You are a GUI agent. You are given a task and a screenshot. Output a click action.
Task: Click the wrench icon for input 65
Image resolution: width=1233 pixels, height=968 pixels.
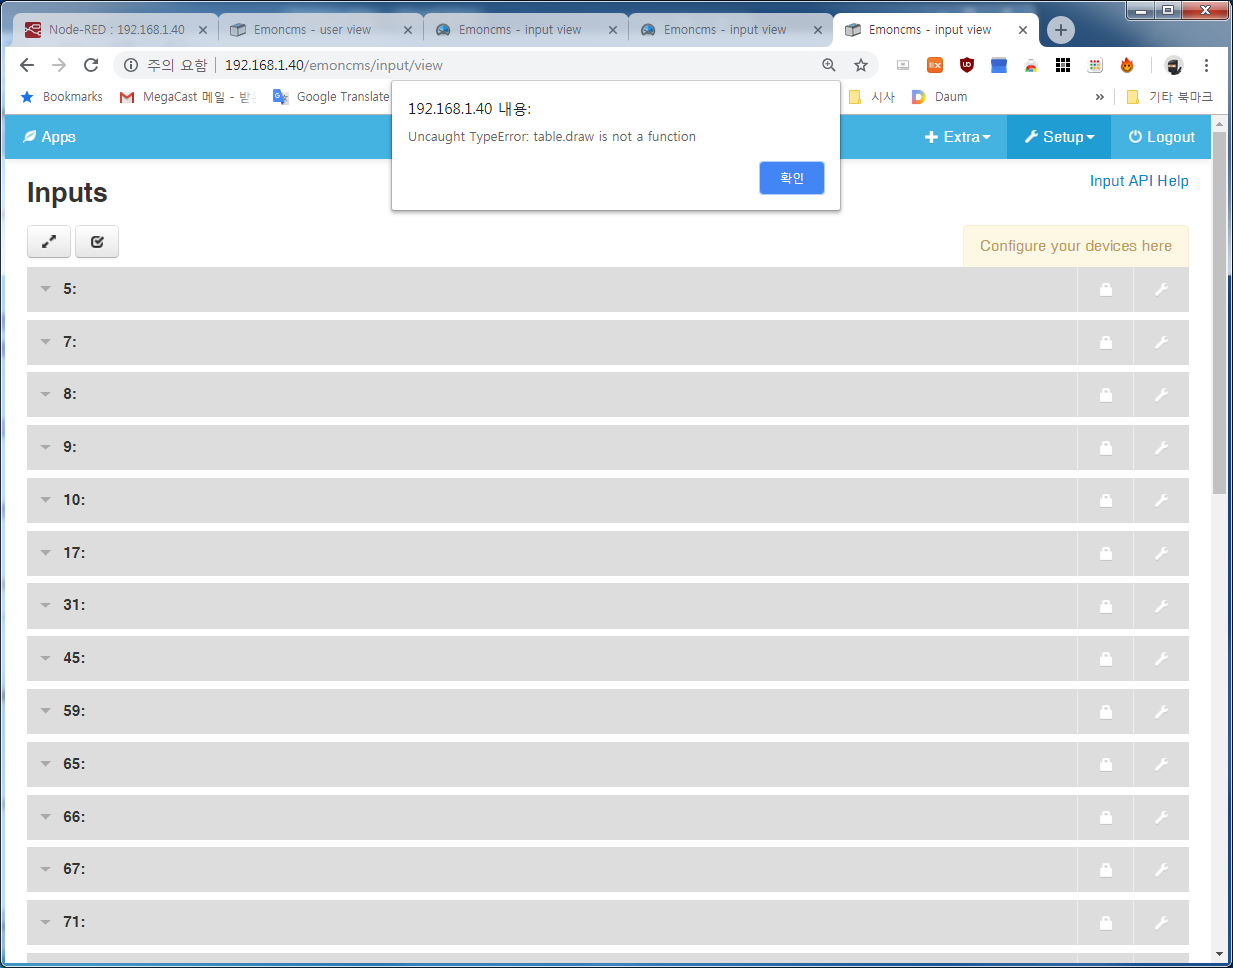tap(1161, 765)
